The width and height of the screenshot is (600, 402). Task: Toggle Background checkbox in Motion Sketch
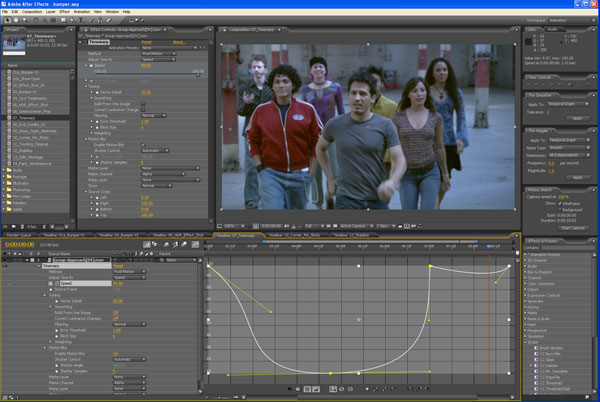pos(560,210)
